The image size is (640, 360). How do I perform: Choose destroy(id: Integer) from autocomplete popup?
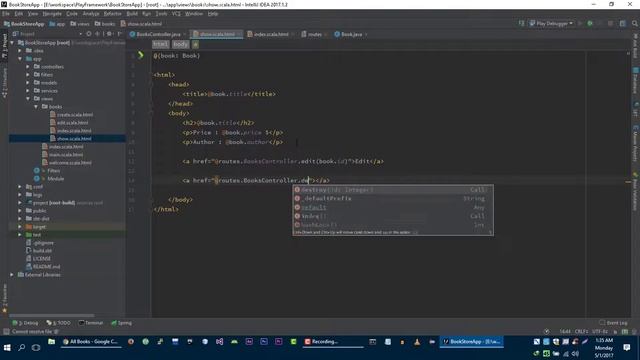393,190
